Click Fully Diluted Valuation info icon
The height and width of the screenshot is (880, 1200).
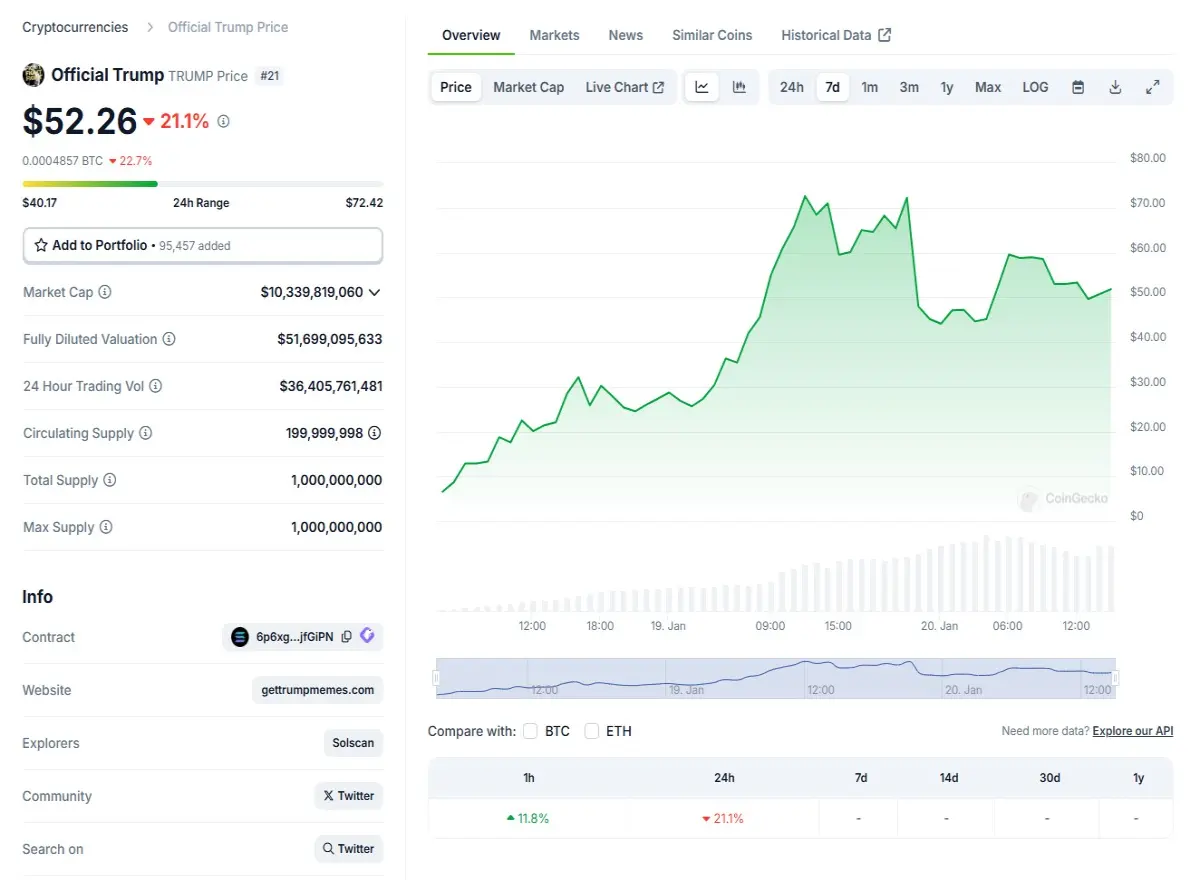[169, 339]
